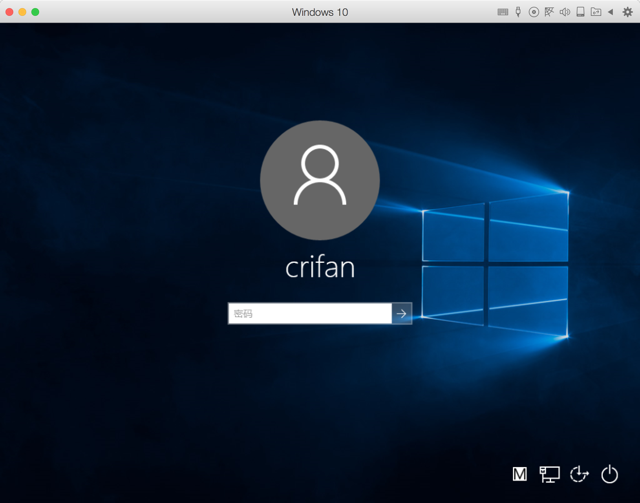The height and width of the screenshot is (503, 640).
Task: Open network connection icon on the lock screen
Action: [x=549, y=474]
